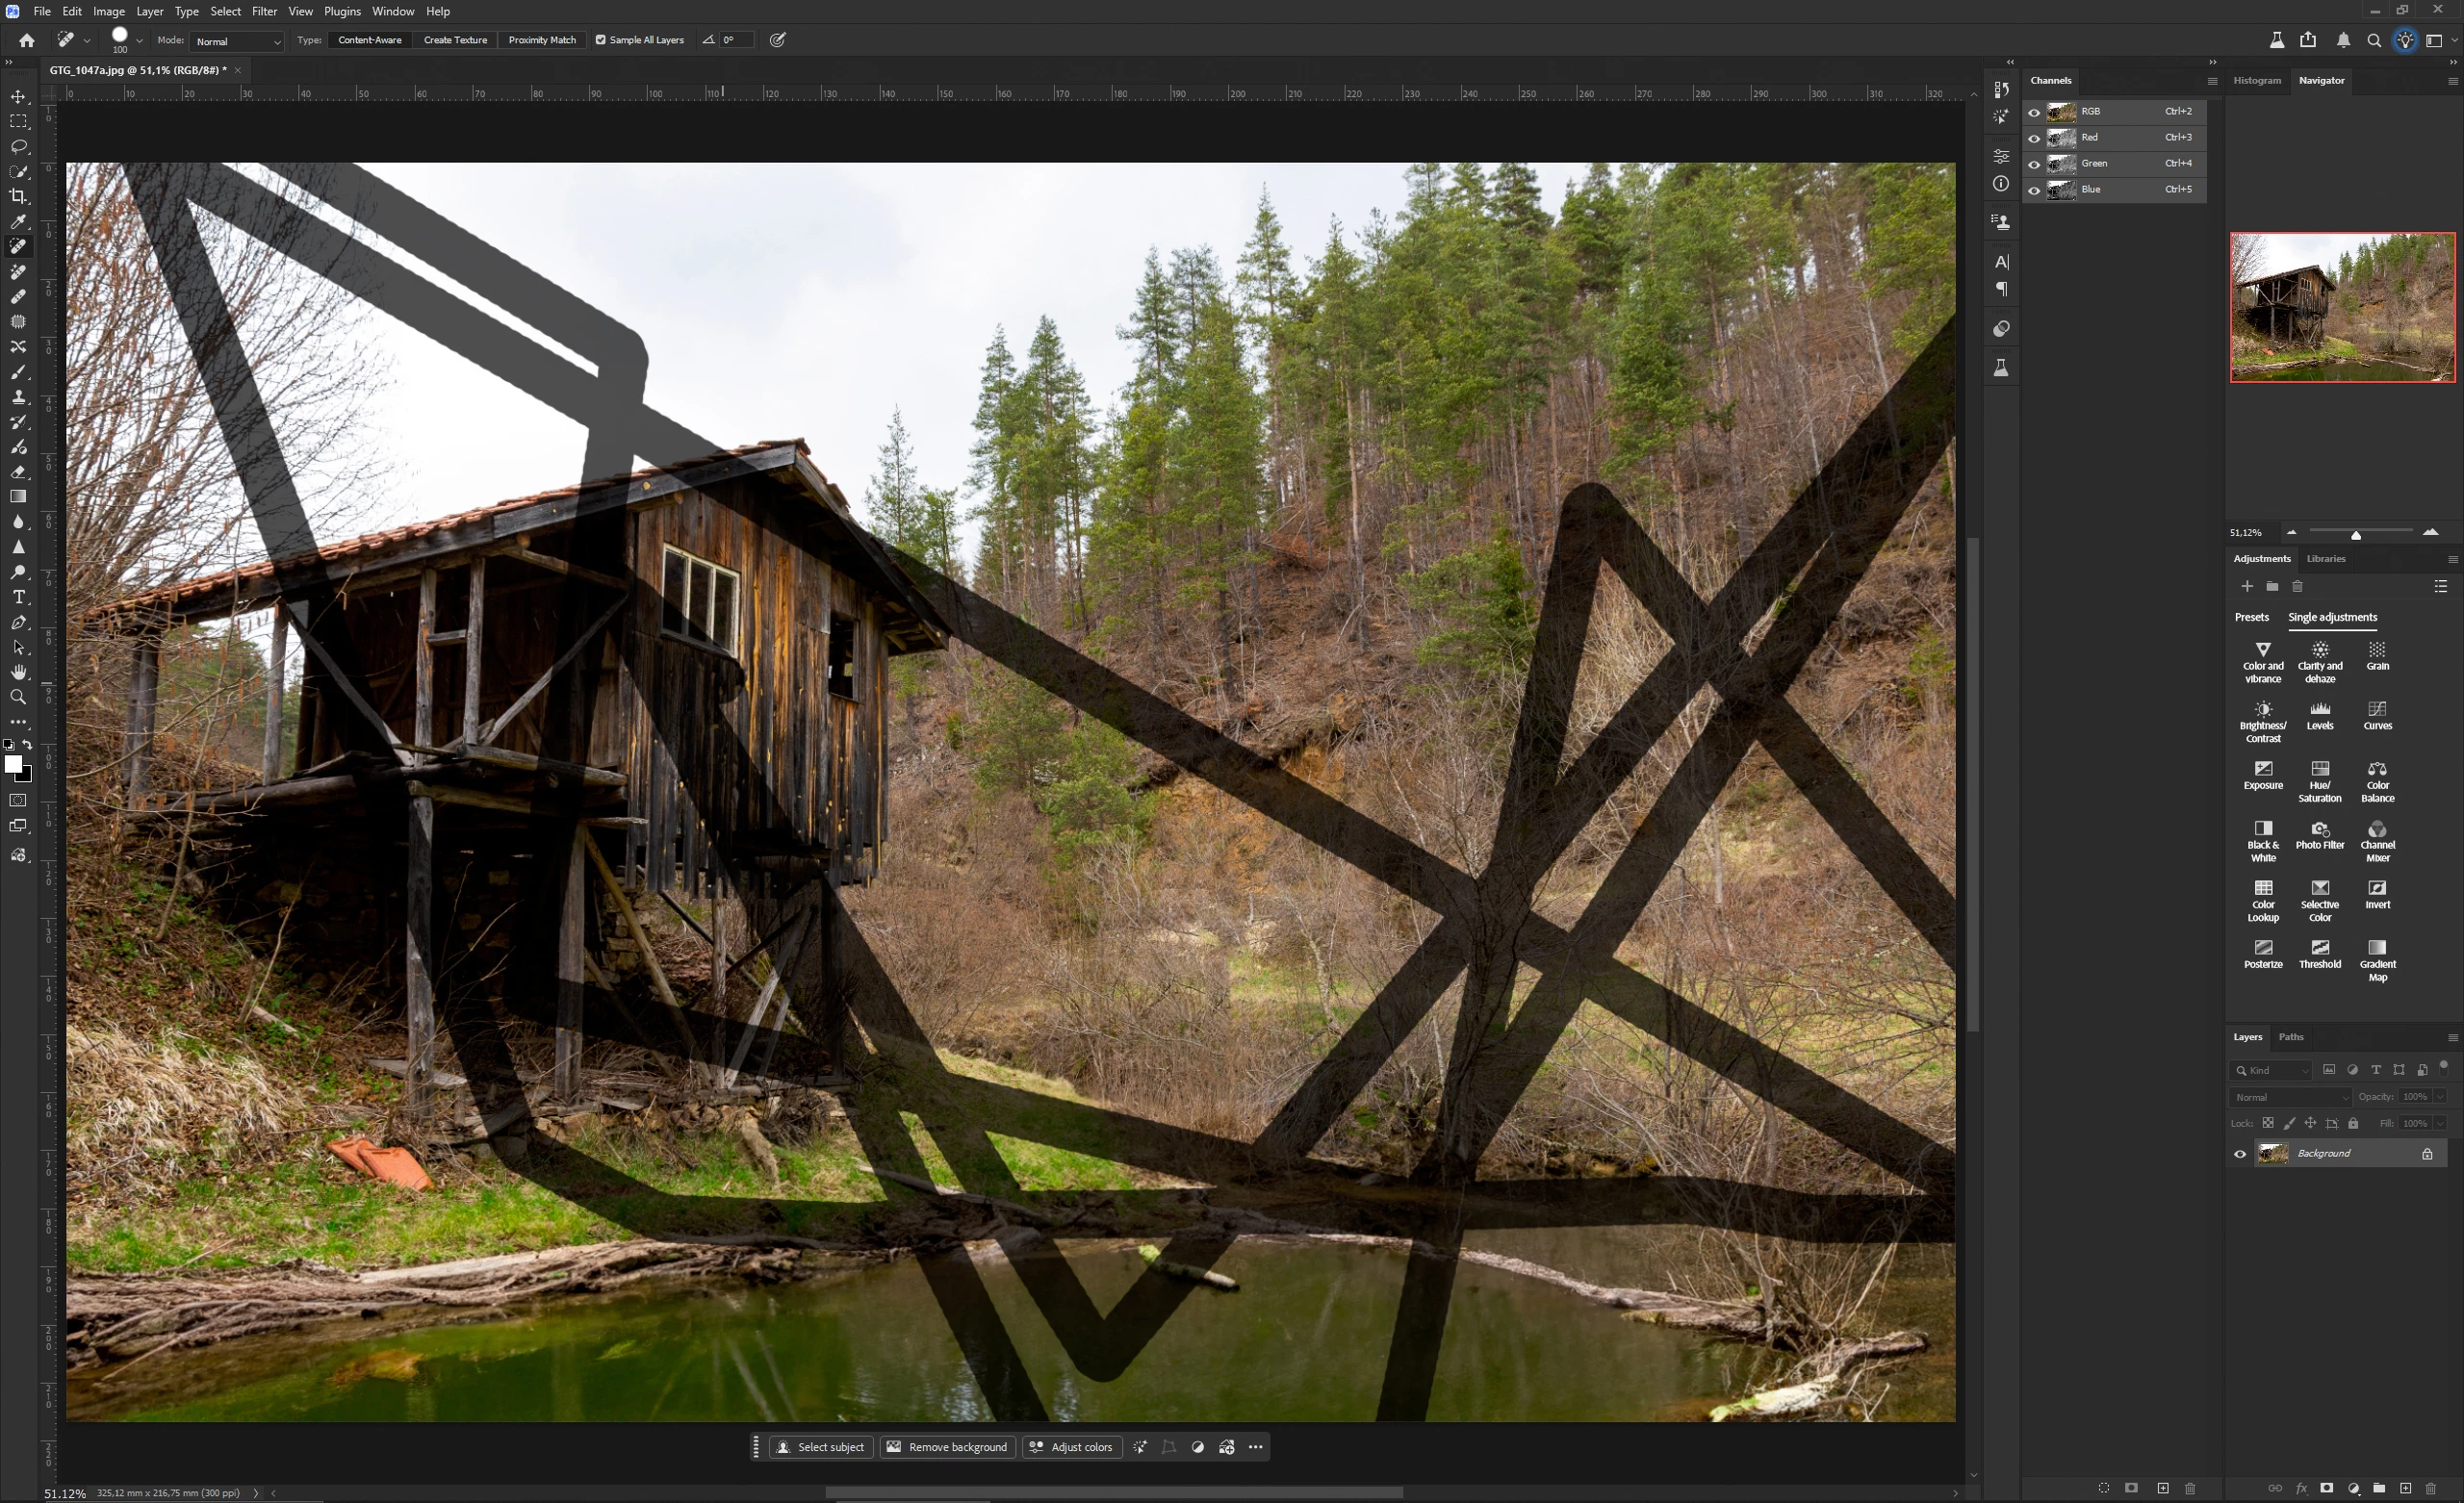The image size is (2464, 1503).
Task: Open the Mode dropdown set to Normal
Action: [x=238, y=41]
